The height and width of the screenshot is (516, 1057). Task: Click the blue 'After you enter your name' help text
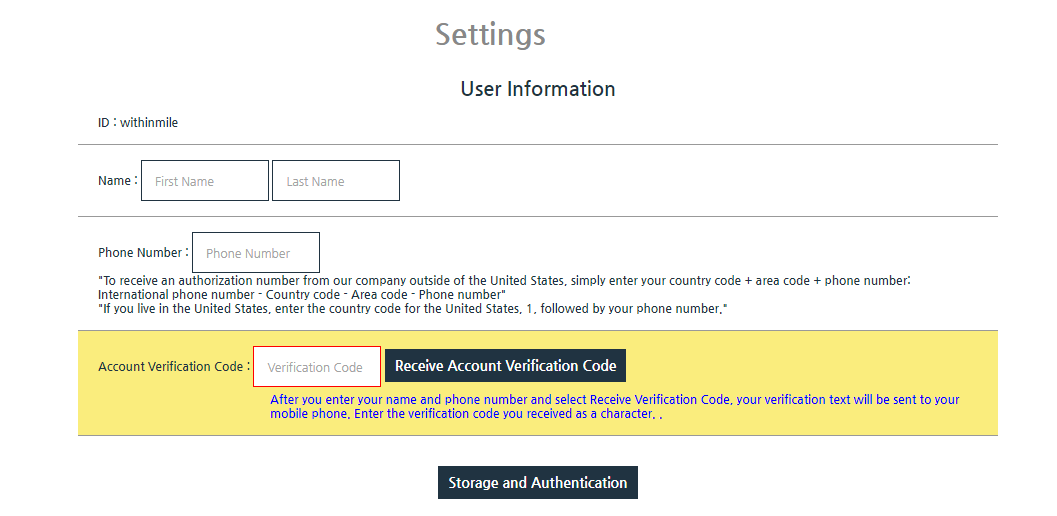click(615, 399)
